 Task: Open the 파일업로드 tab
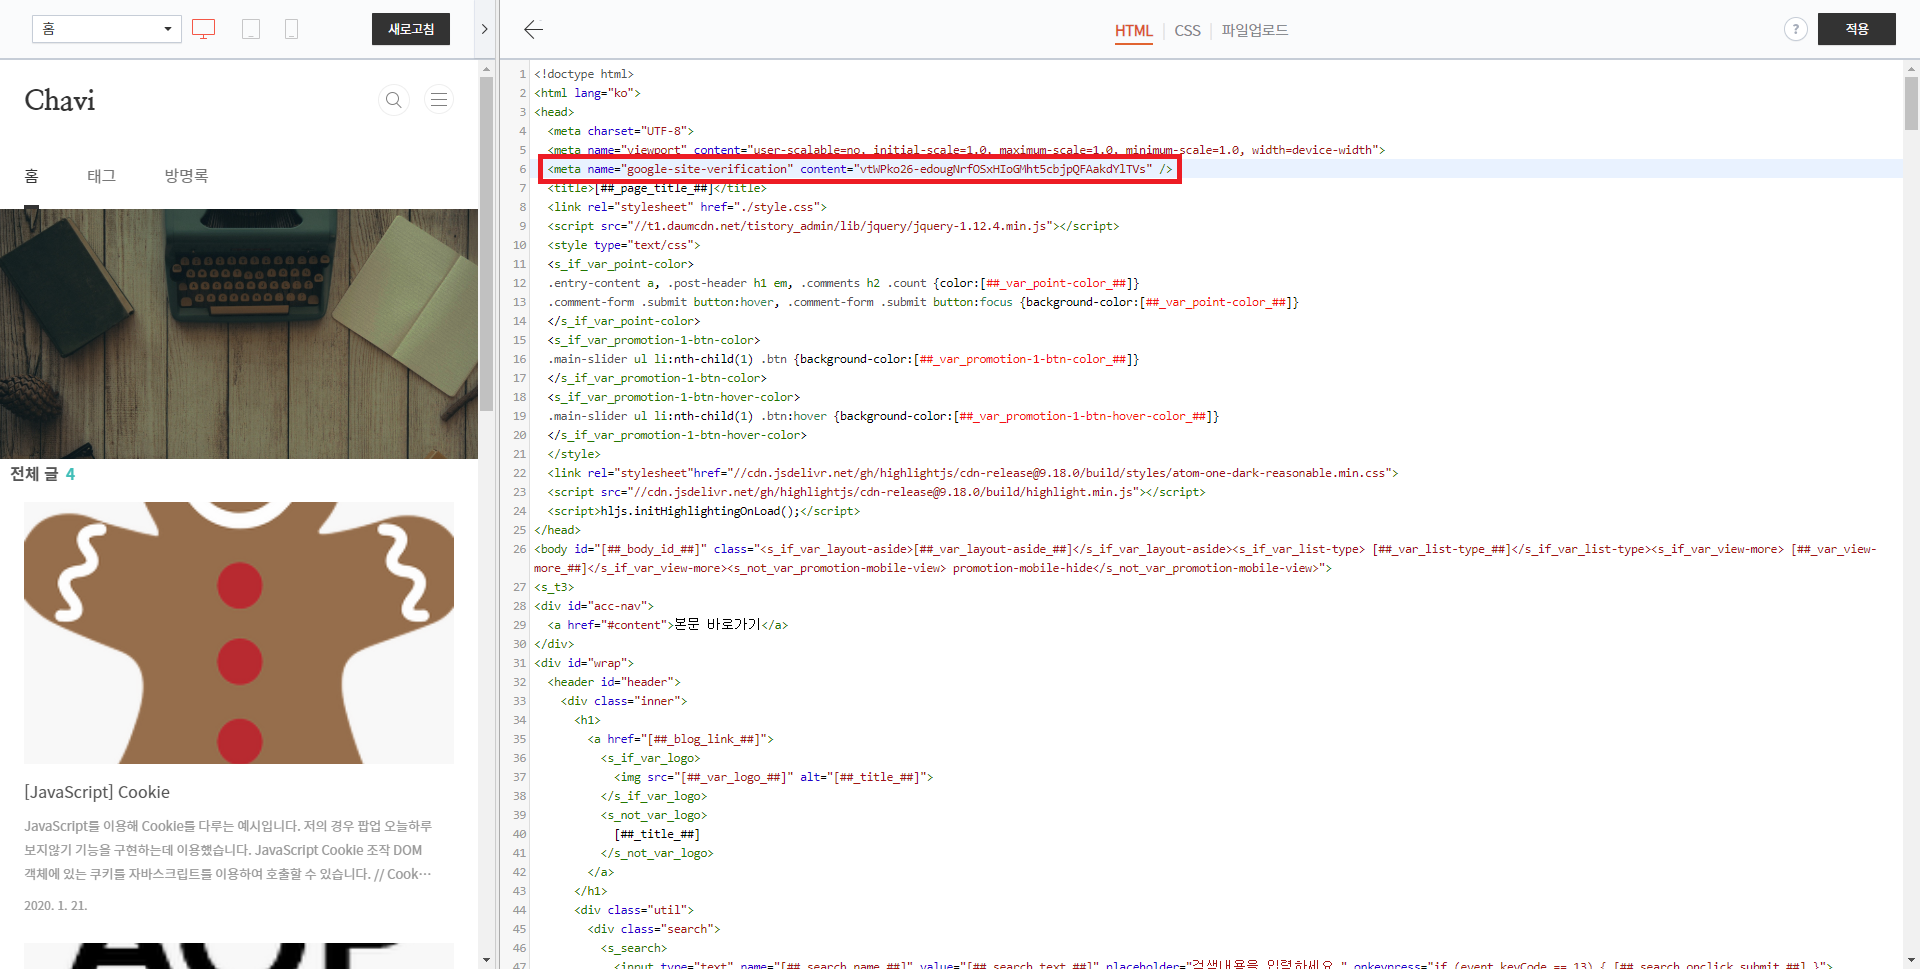coord(1255,31)
